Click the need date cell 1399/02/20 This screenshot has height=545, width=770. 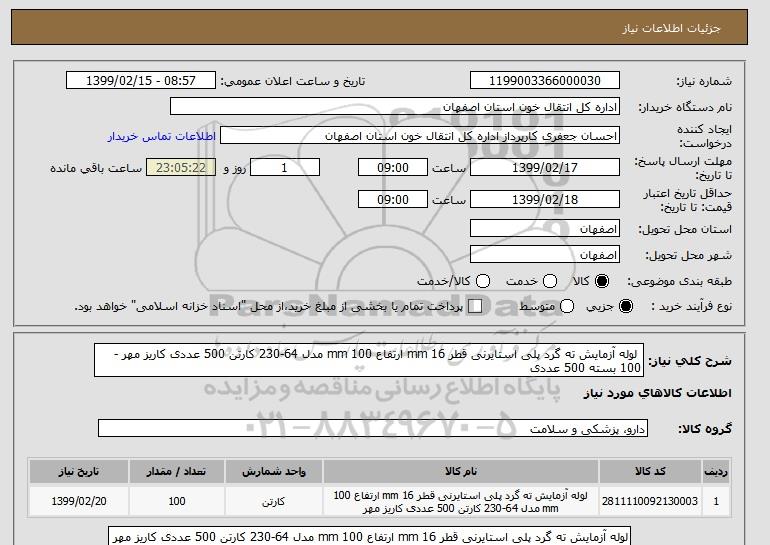pos(79,501)
